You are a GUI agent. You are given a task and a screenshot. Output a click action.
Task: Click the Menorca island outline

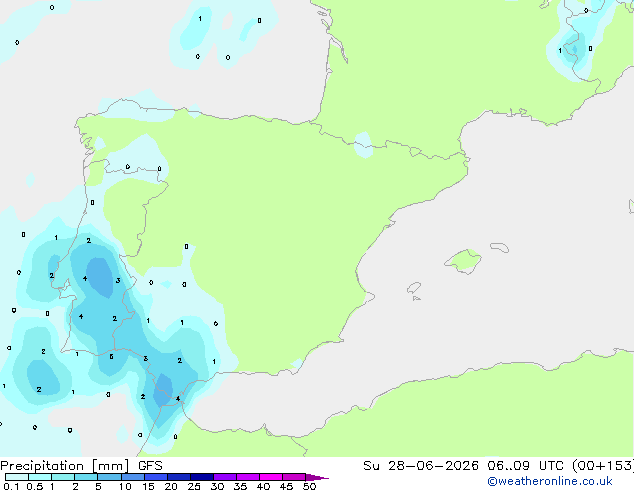tap(500, 247)
